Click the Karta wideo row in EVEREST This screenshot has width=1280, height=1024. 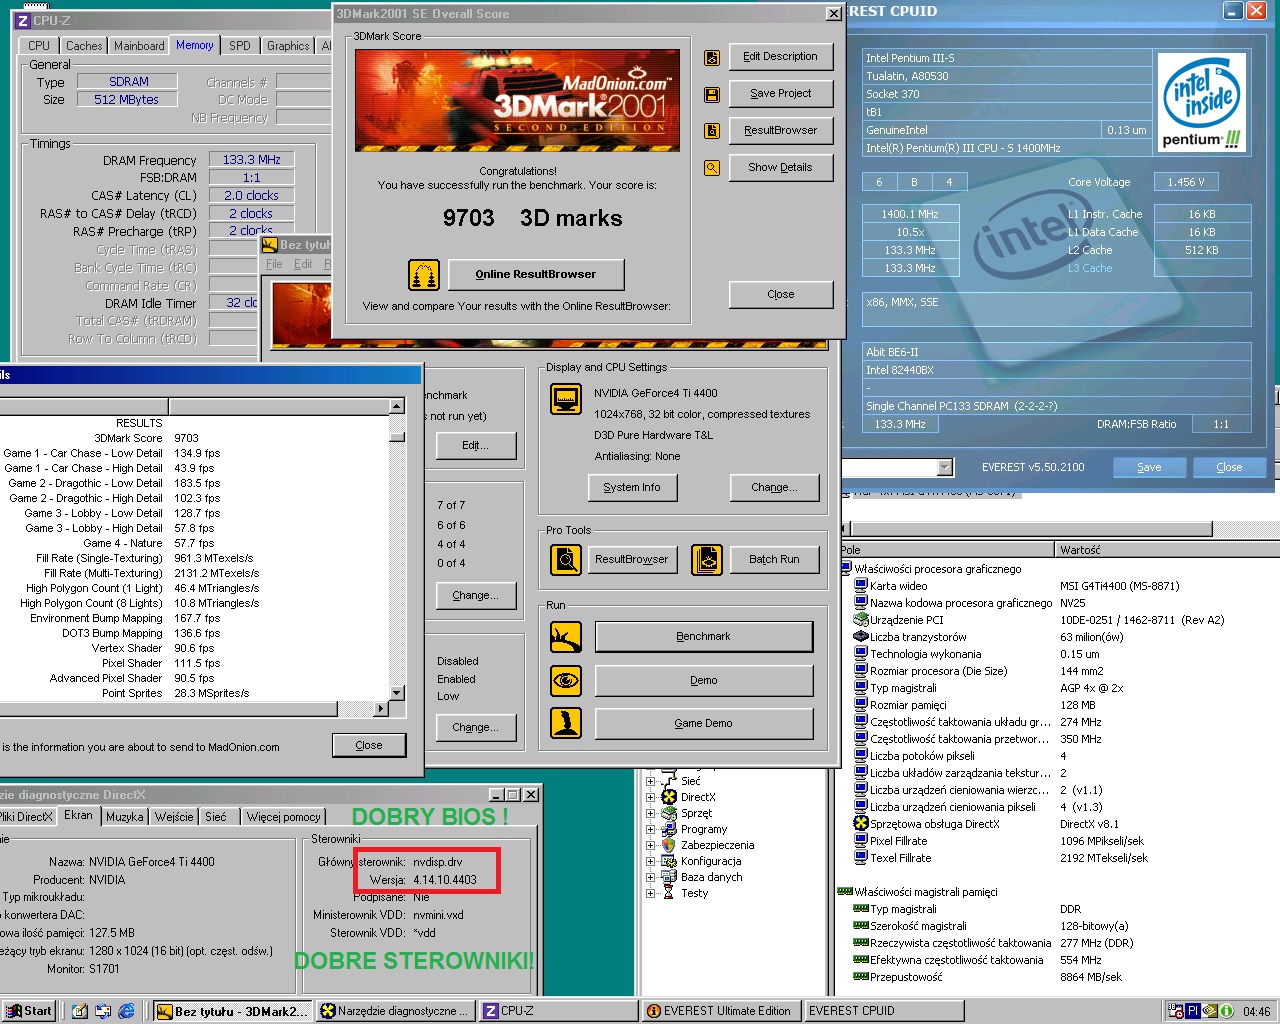(x=1060, y=586)
